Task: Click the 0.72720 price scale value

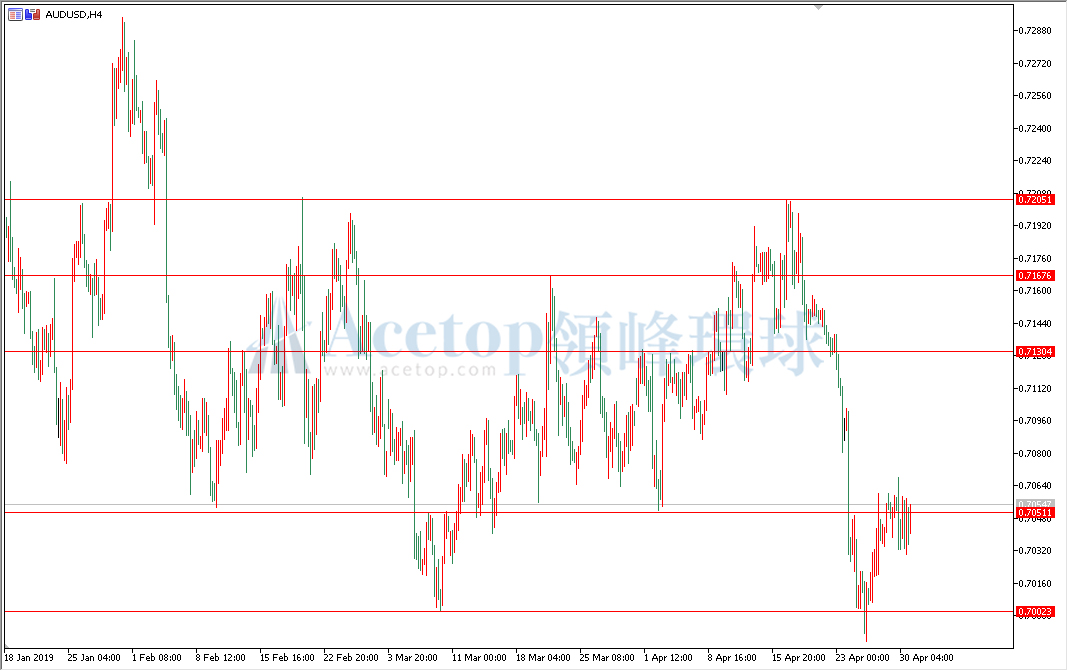Action: [1035, 63]
